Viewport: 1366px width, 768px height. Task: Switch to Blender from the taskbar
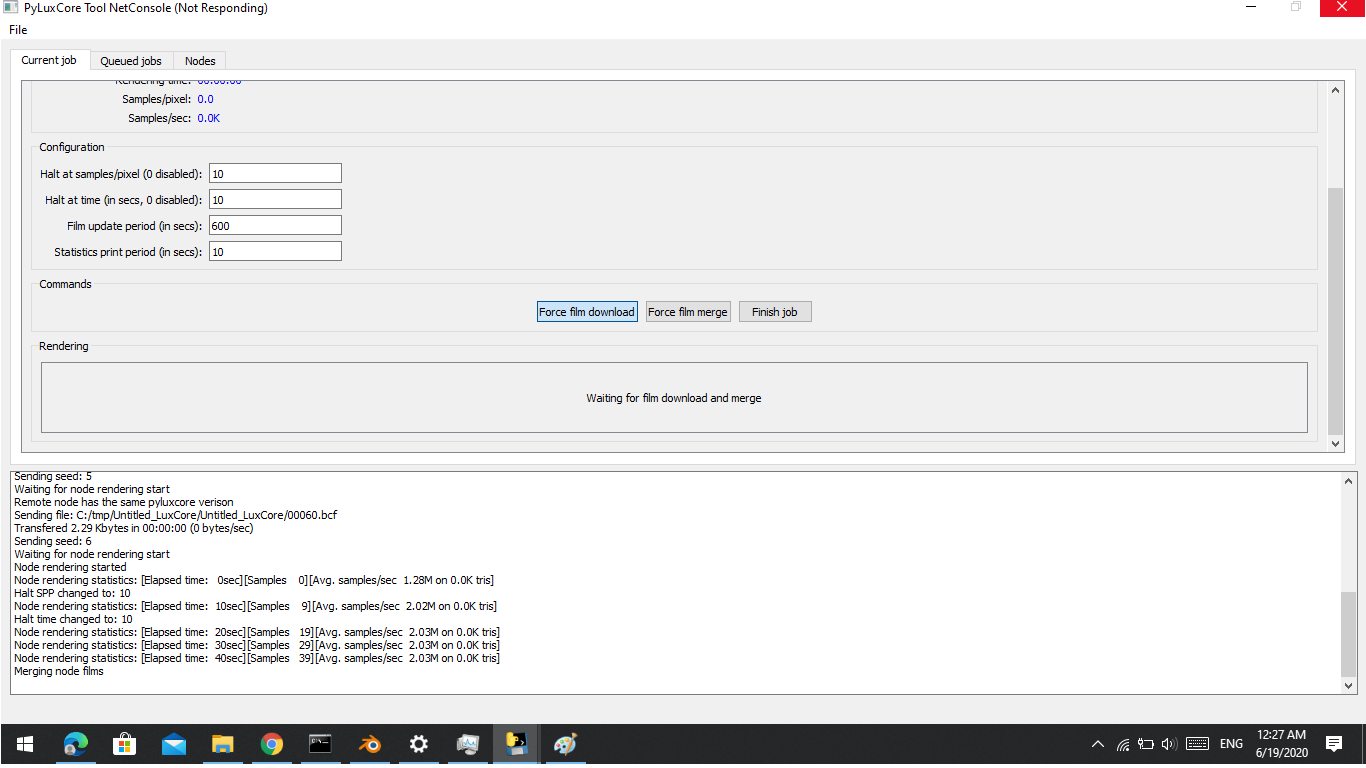coord(370,744)
